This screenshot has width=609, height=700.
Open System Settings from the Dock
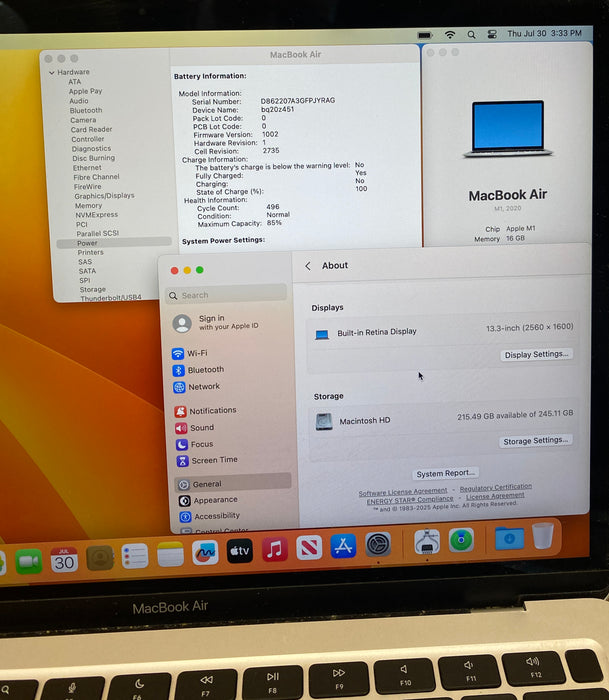click(x=378, y=544)
